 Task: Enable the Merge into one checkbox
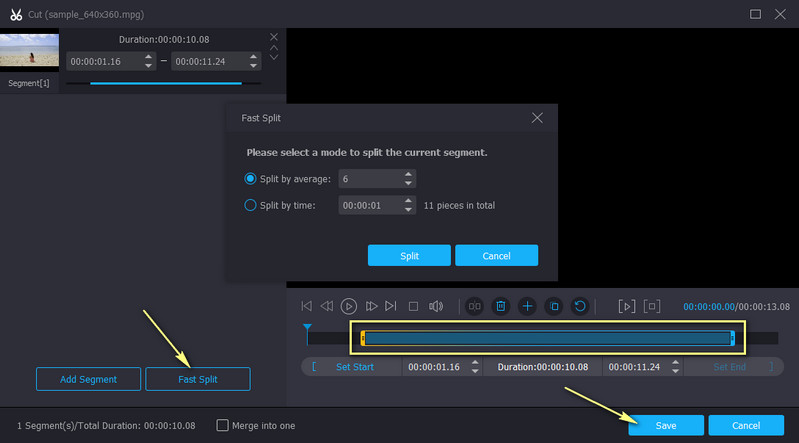223,425
